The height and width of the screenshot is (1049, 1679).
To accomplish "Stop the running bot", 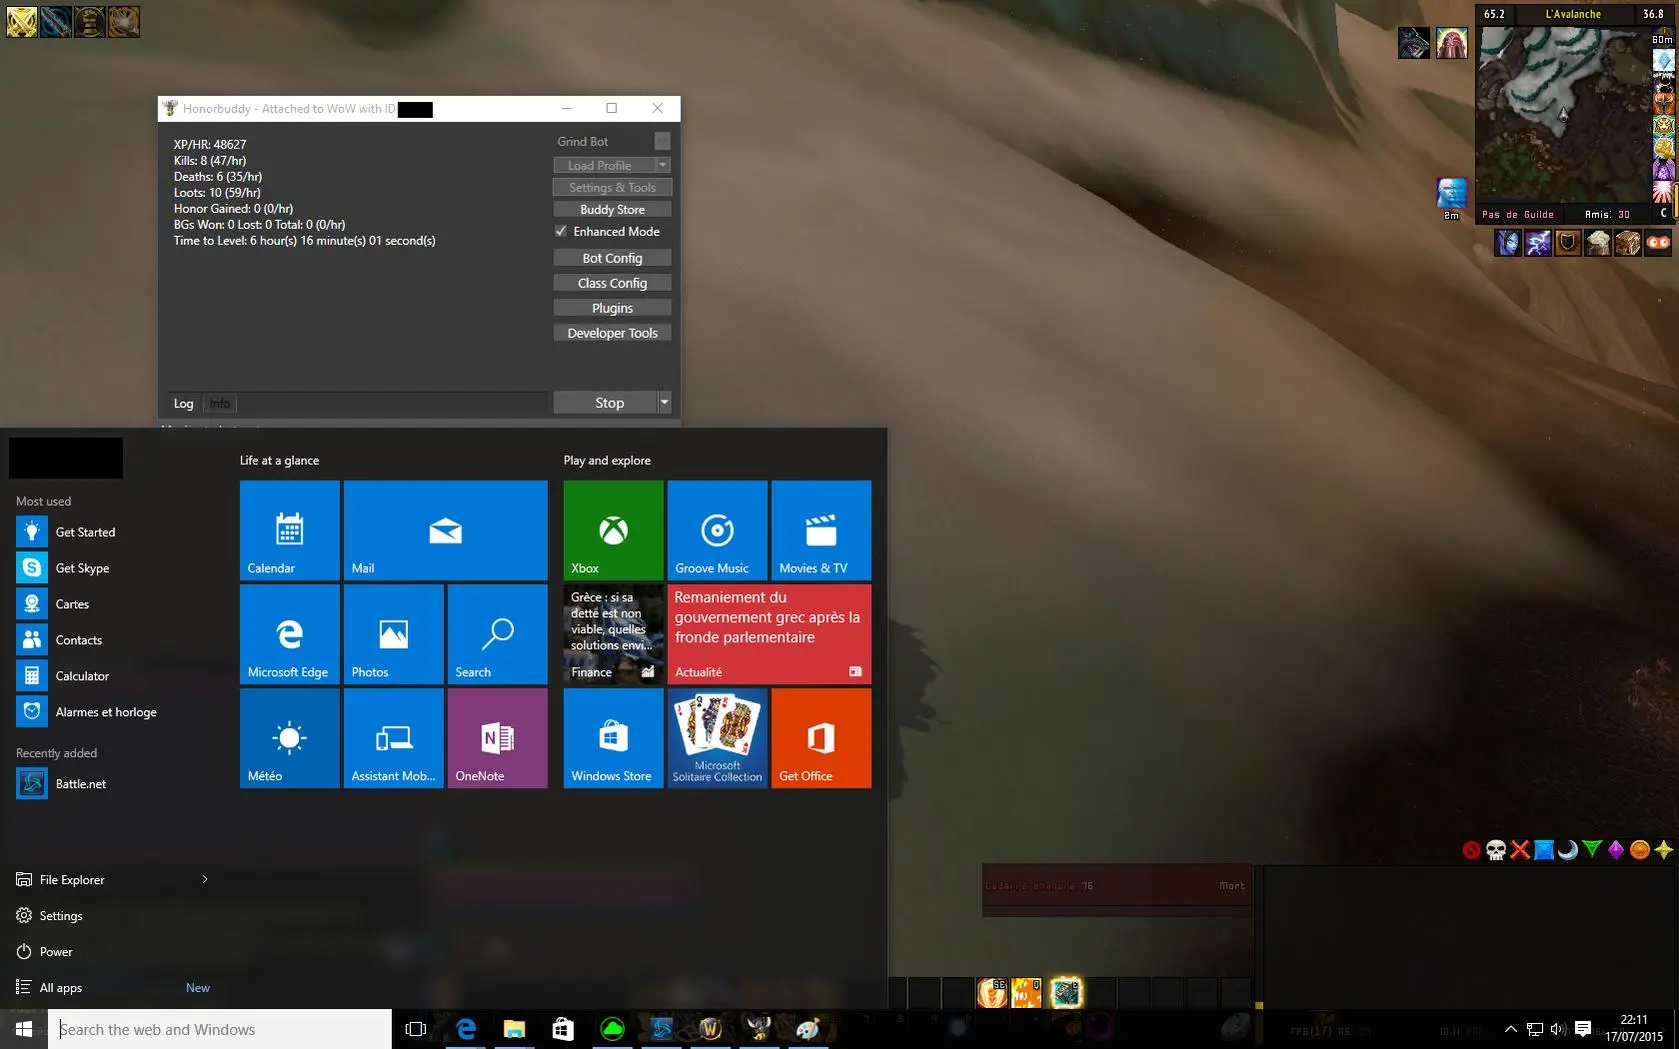I will [605, 402].
